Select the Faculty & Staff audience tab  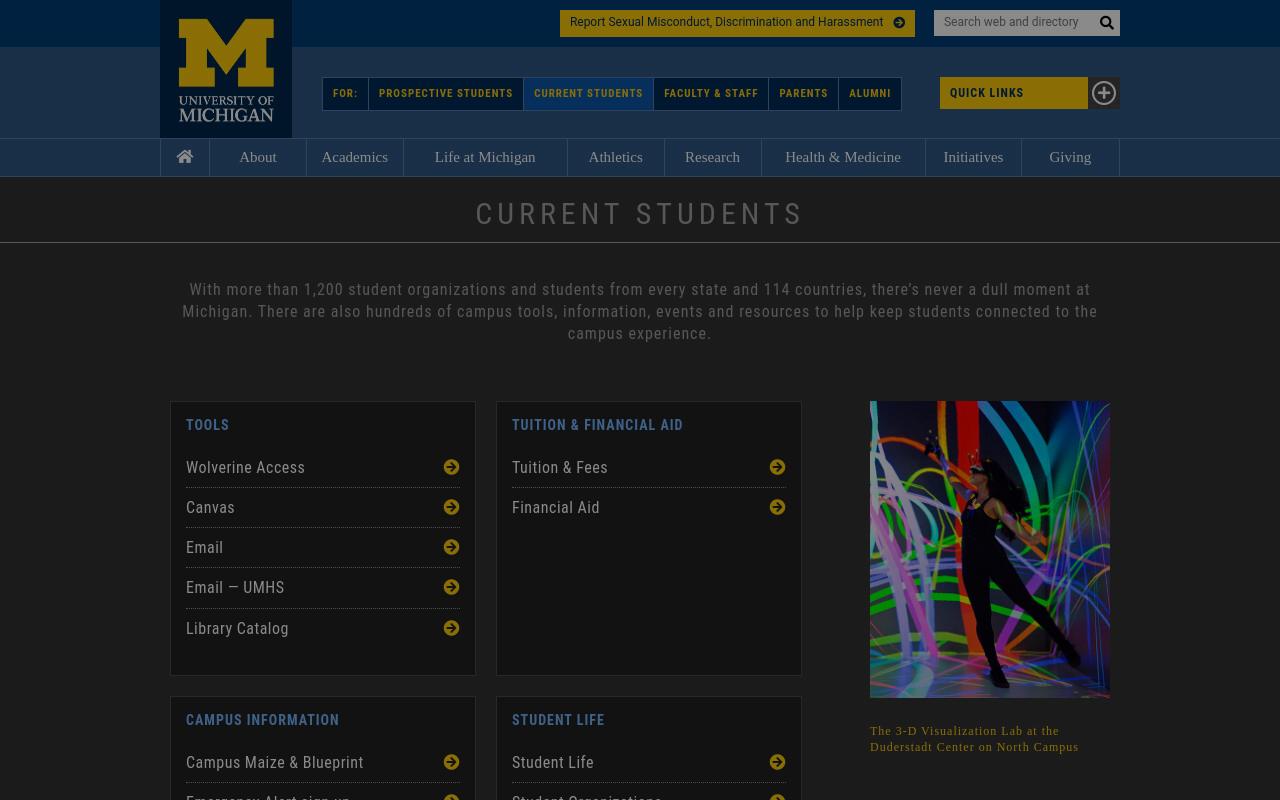click(x=711, y=94)
